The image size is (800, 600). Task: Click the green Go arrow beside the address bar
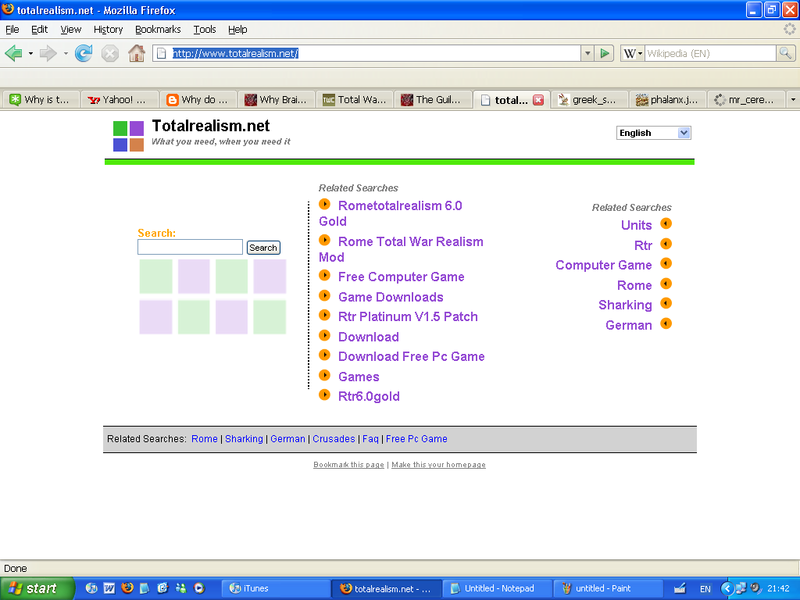click(x=605, y=53)
